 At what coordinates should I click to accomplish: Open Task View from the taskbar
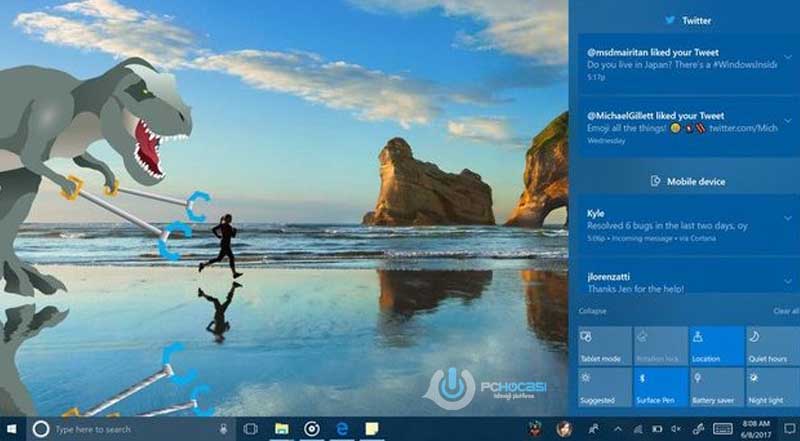tap(251, 429)
